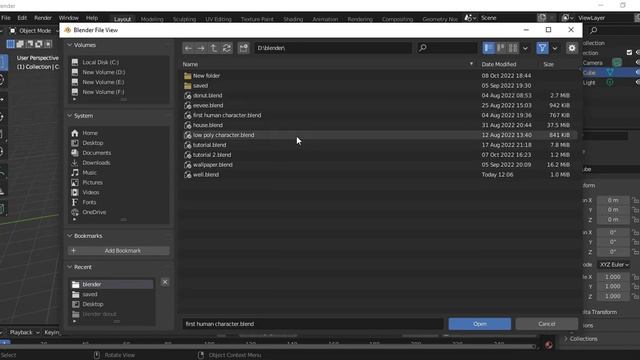Click the file search field
Viewport: 640px width, 360px height.
click(x=447, y=48)
